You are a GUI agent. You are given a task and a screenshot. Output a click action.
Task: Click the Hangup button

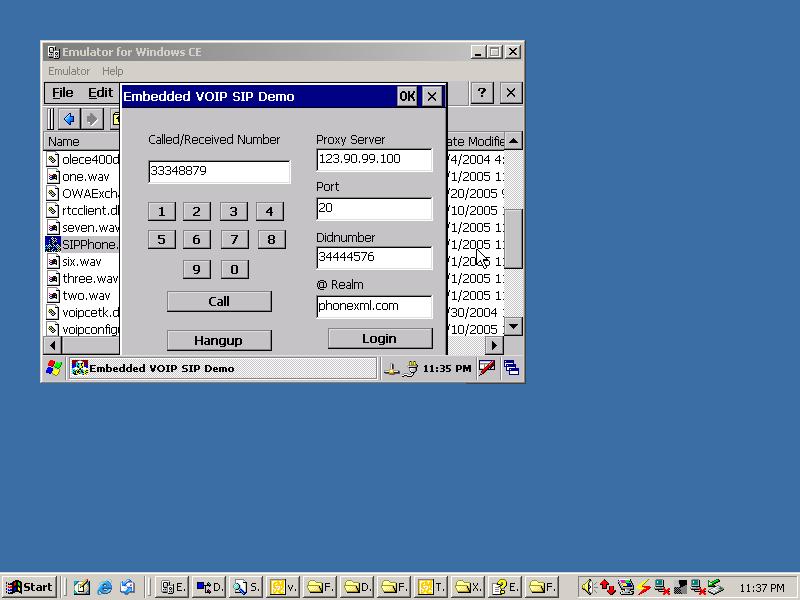pos(219,340)
